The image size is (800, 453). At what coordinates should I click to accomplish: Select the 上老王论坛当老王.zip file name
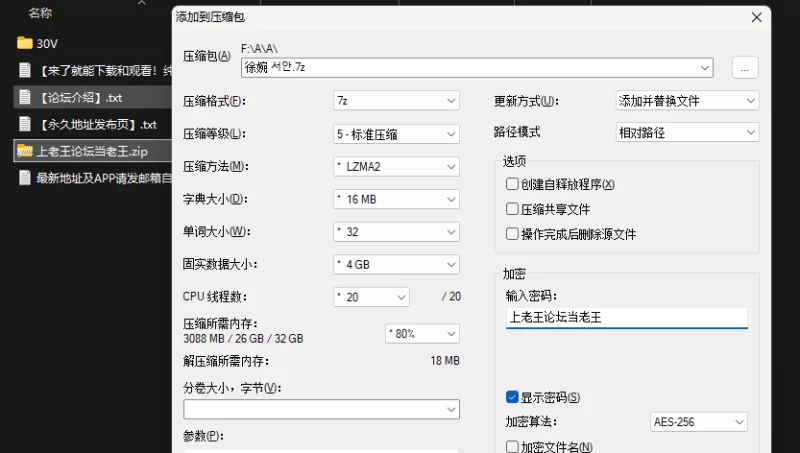pos(92,152)
